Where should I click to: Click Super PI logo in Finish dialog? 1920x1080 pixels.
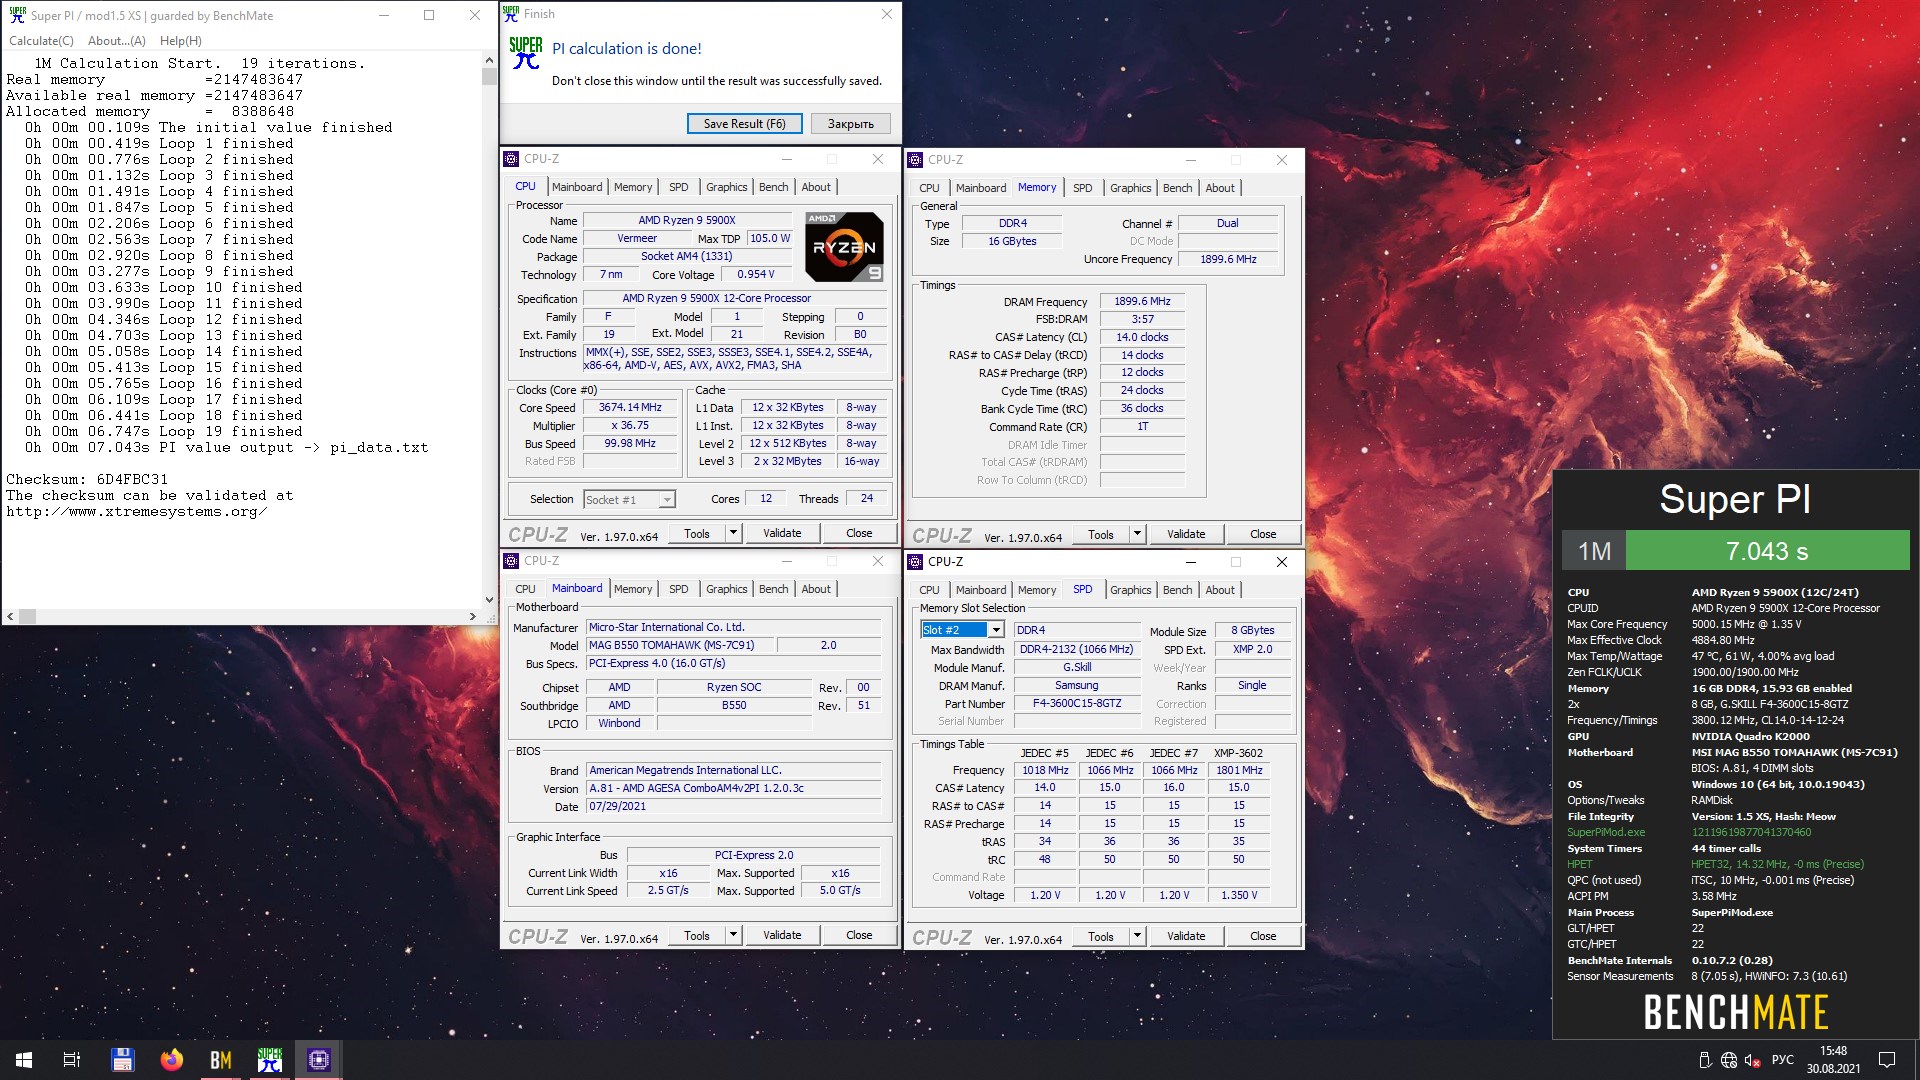526,53
